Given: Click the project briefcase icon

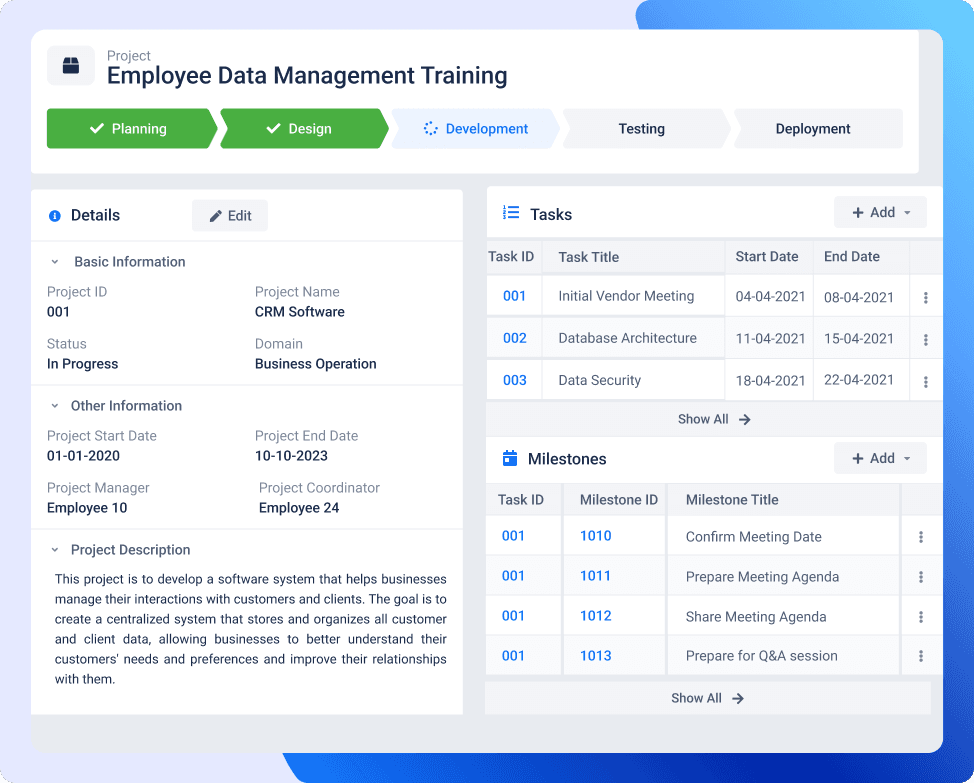Looking at the screenshot, I should point(70,65).
